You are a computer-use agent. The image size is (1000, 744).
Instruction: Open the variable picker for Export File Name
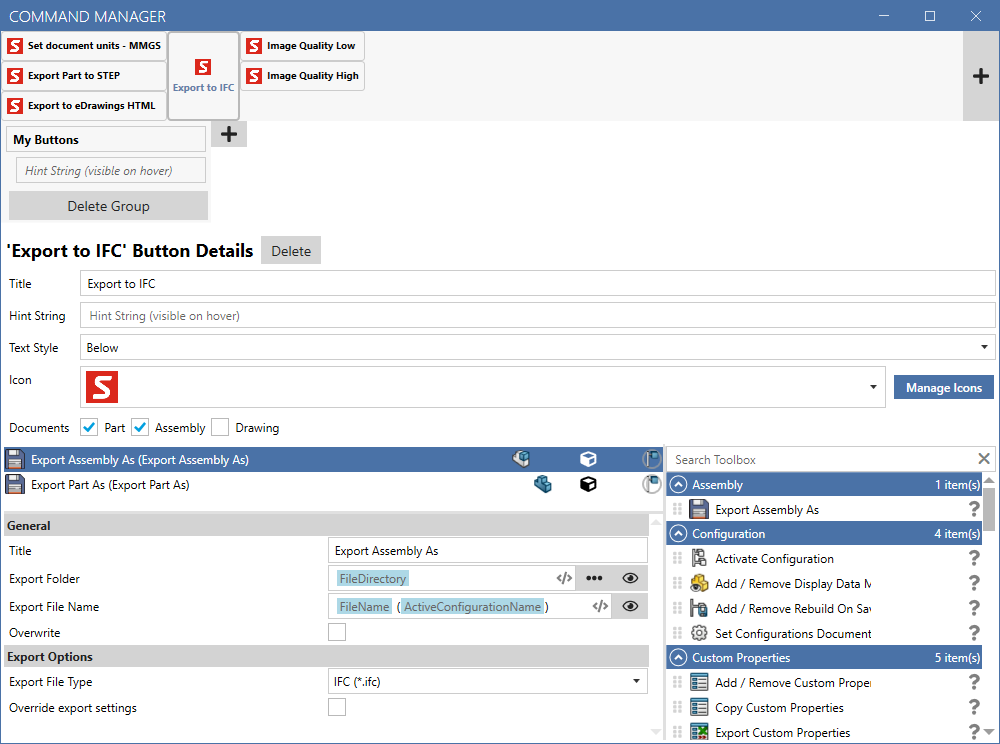pos(600,606)
